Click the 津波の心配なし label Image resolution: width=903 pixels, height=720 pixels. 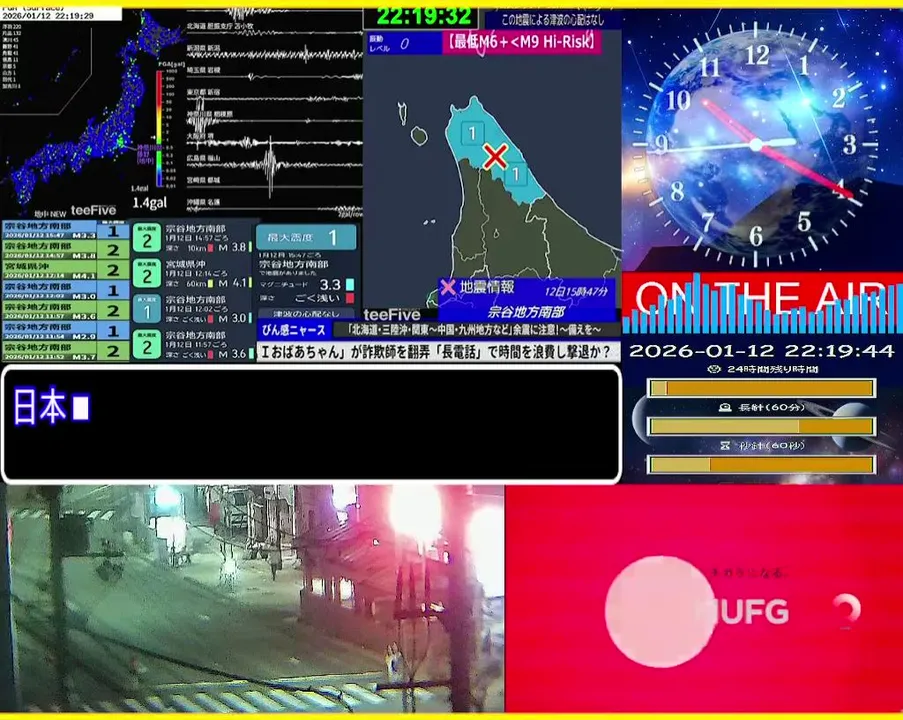tap(306, 314)
